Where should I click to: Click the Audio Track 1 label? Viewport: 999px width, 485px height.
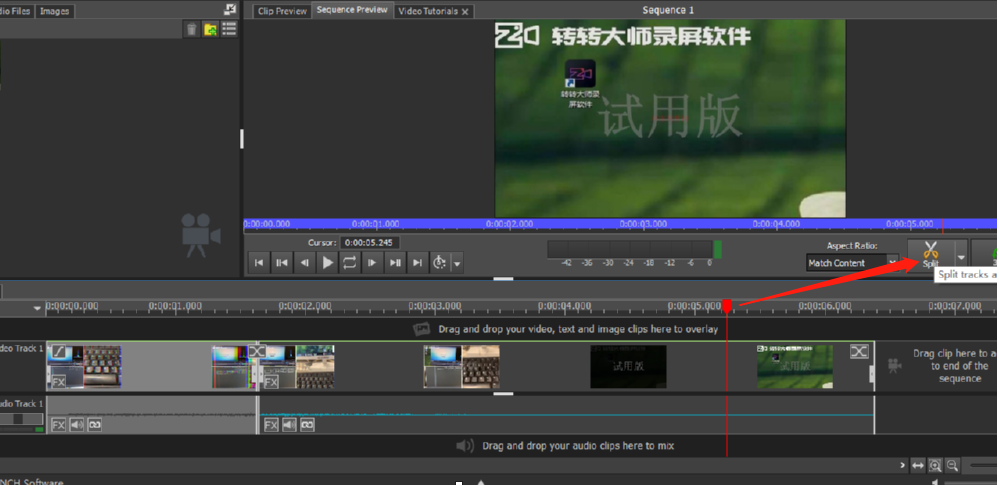pyautogui.click(x=21, y=403)
